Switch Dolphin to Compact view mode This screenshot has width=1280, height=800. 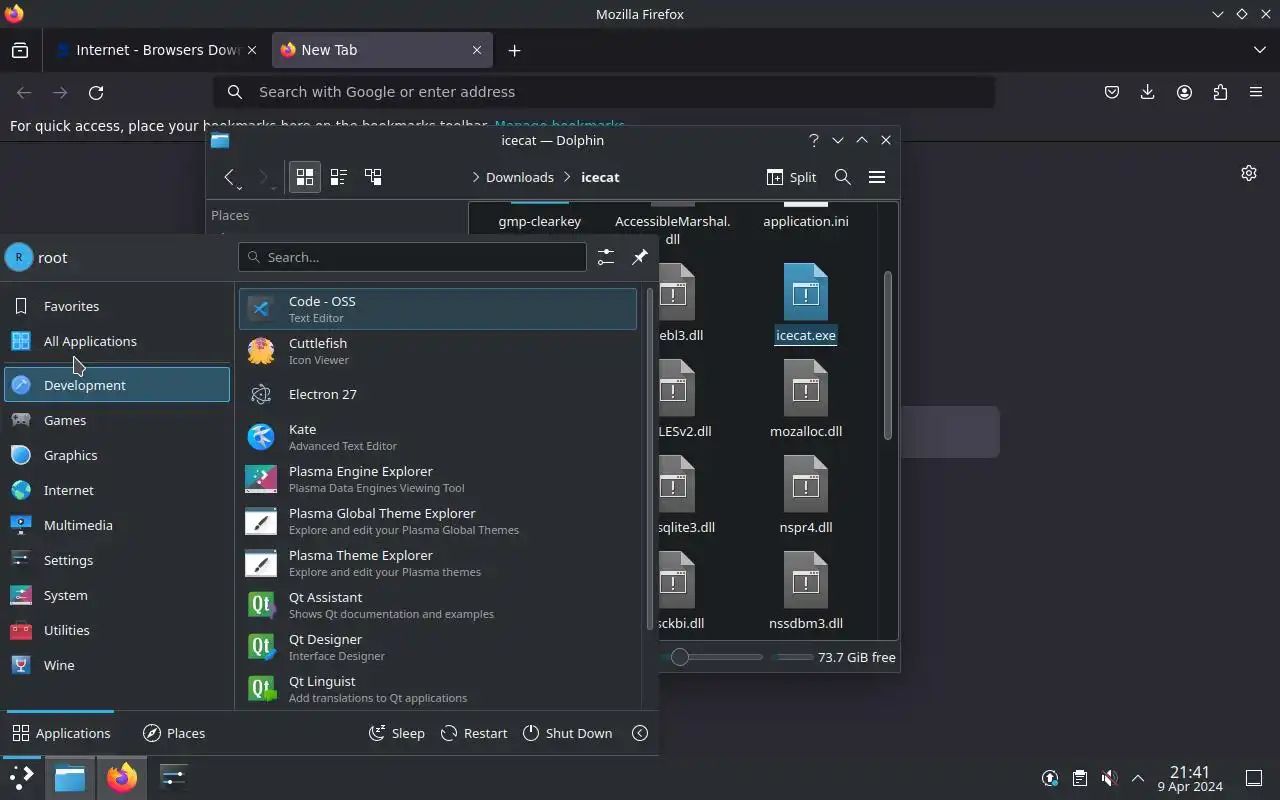point(339,177)
